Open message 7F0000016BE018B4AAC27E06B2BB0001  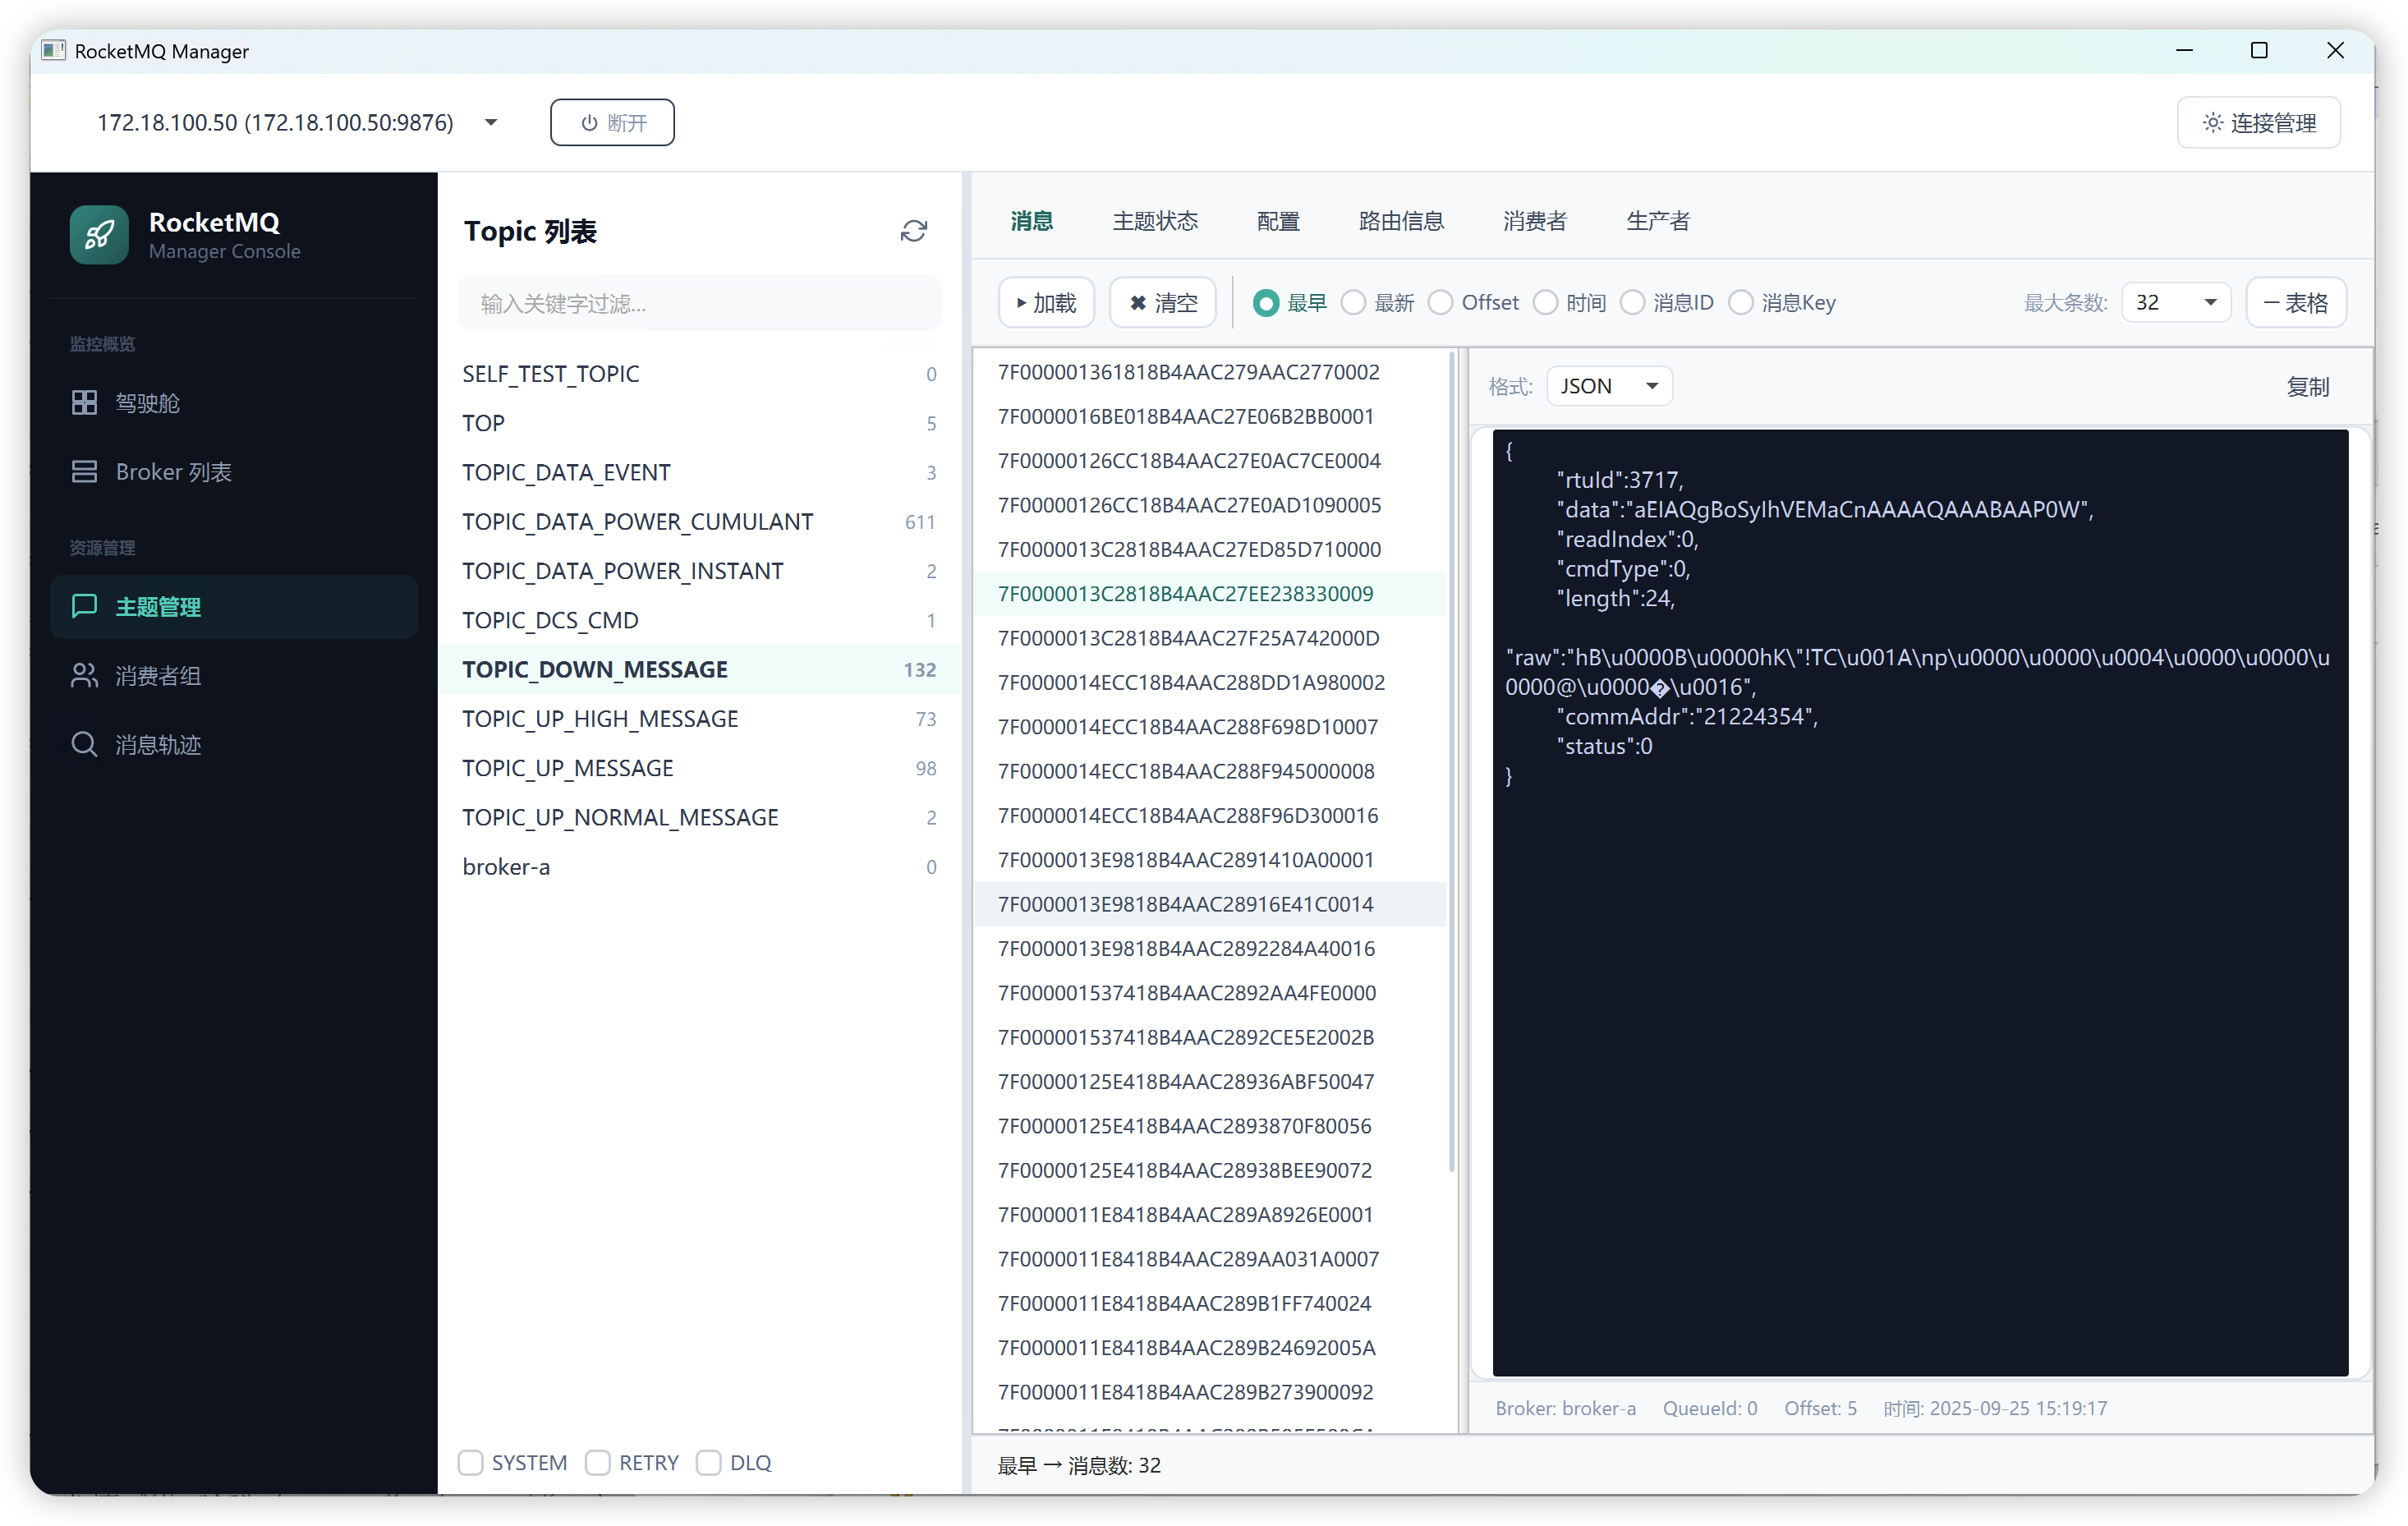(1210, 416)
